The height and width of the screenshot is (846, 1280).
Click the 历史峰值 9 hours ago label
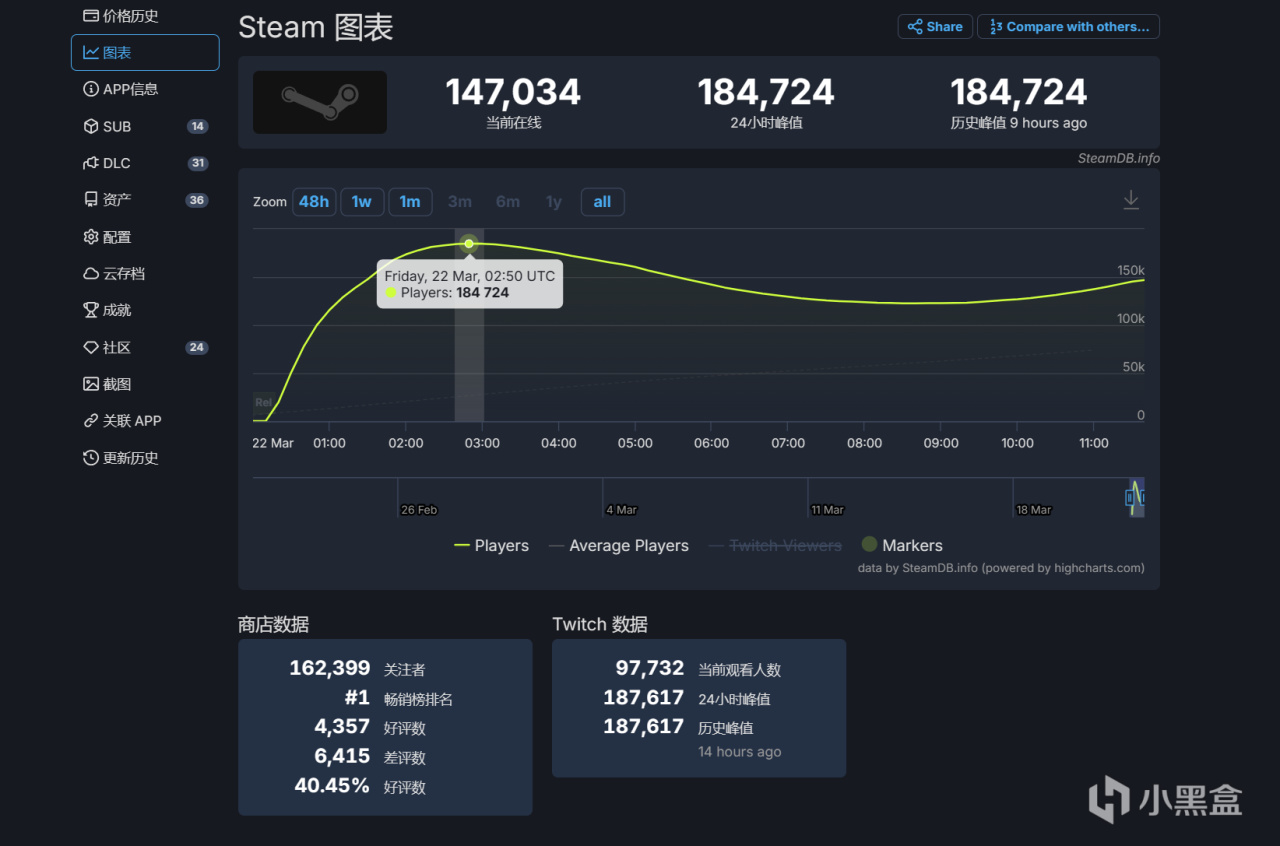pyautogui.click(x=1019, y=123)
